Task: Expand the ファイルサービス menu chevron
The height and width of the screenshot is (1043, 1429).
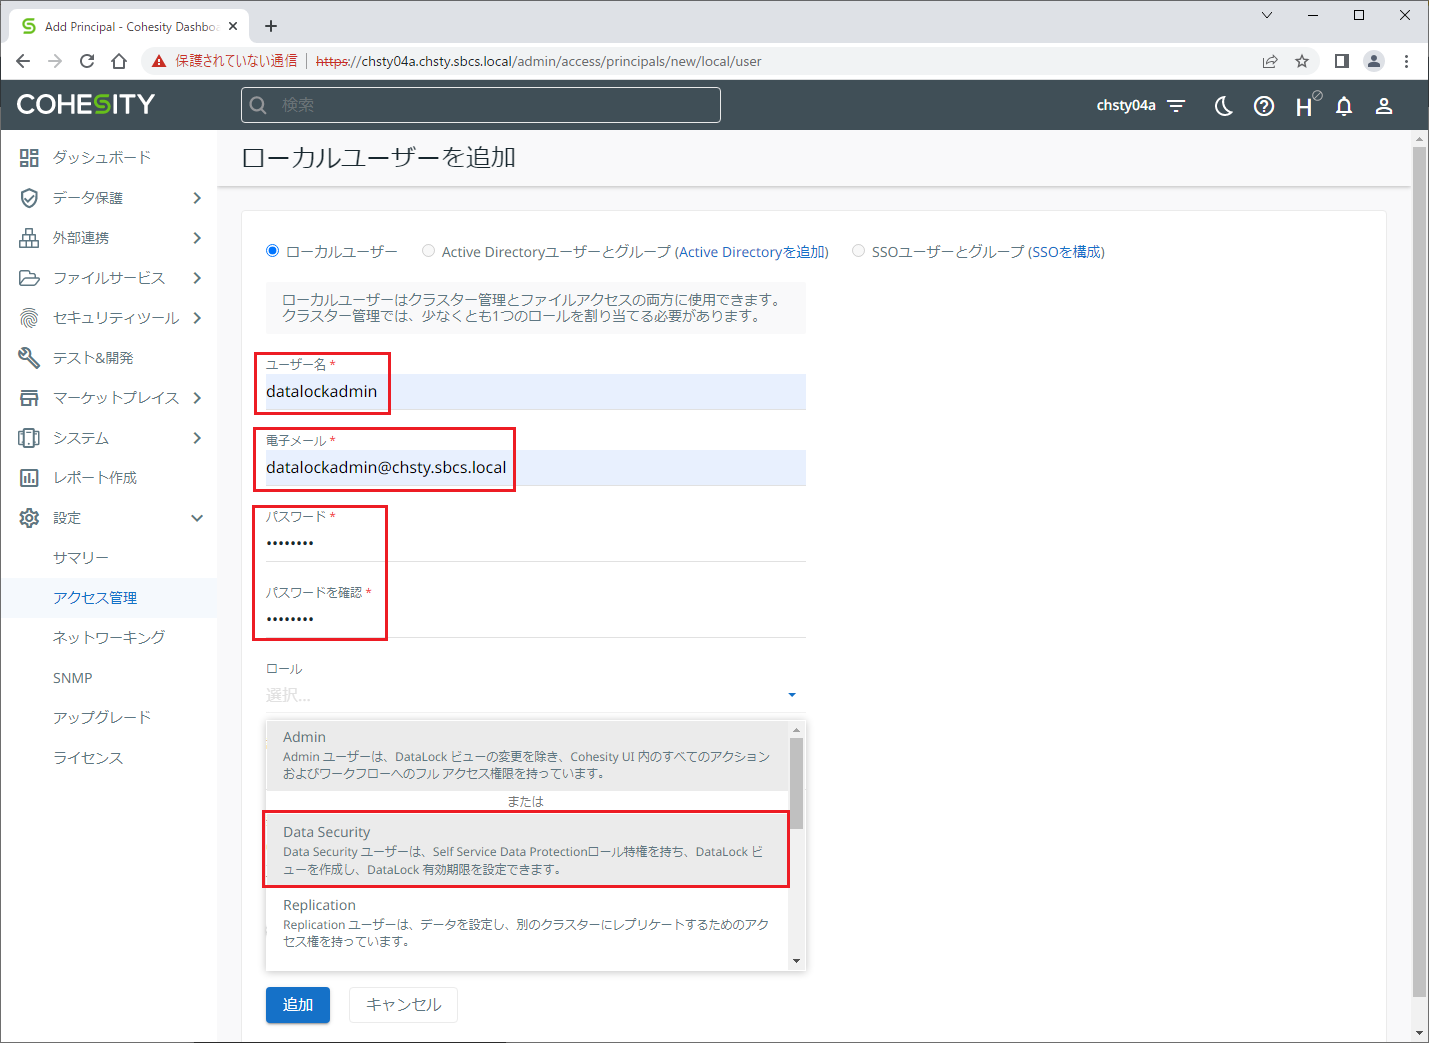Action: coord(197,278)
